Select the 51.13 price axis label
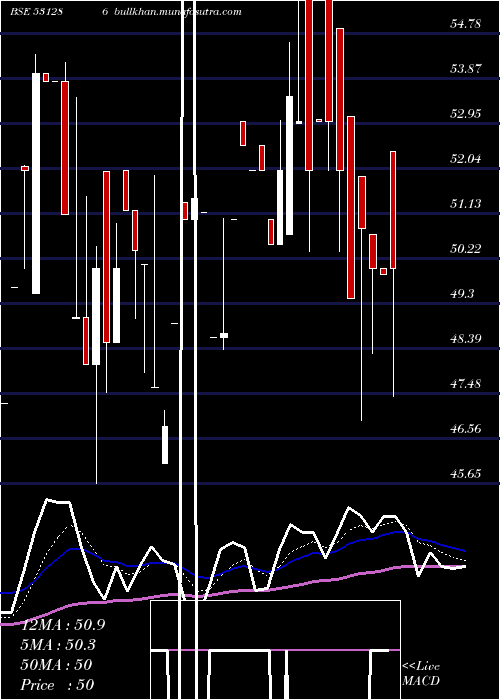 466,204
